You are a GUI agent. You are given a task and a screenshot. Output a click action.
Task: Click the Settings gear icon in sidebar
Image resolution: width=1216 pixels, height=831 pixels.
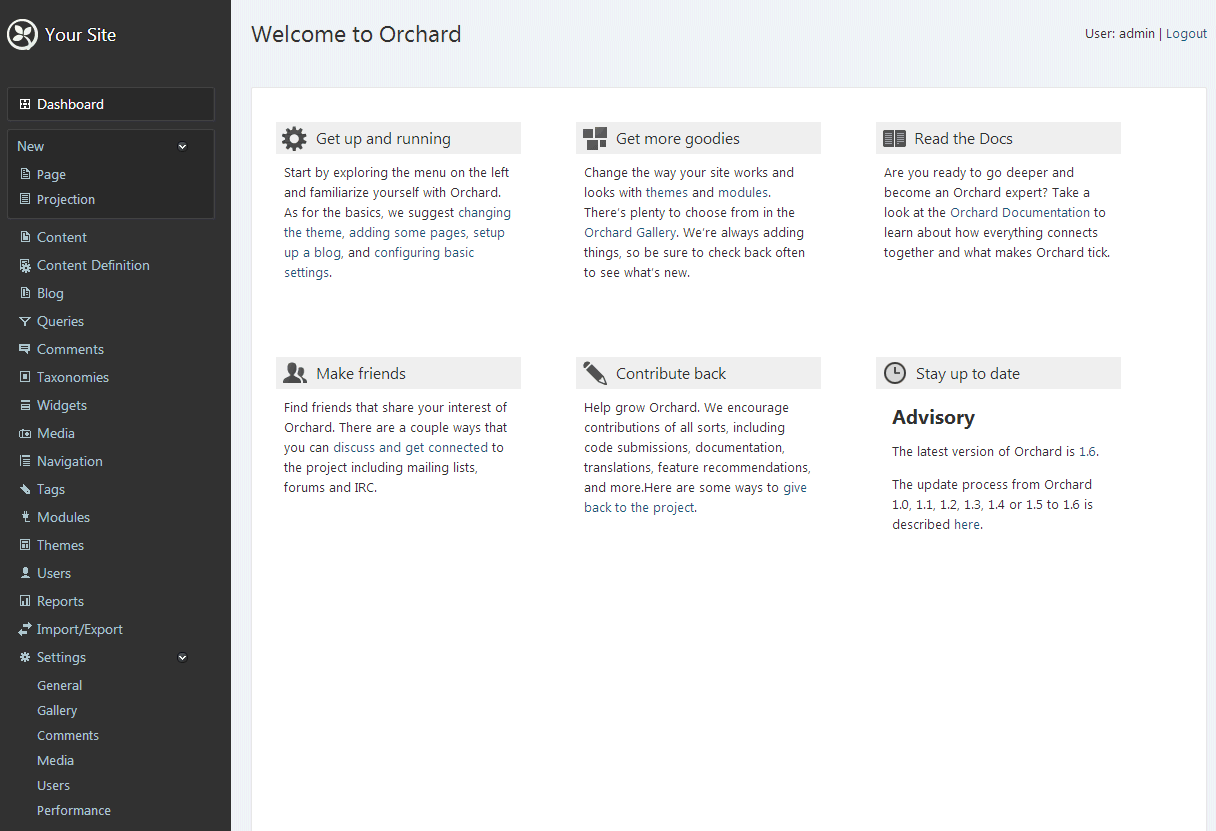click(26, 657)
